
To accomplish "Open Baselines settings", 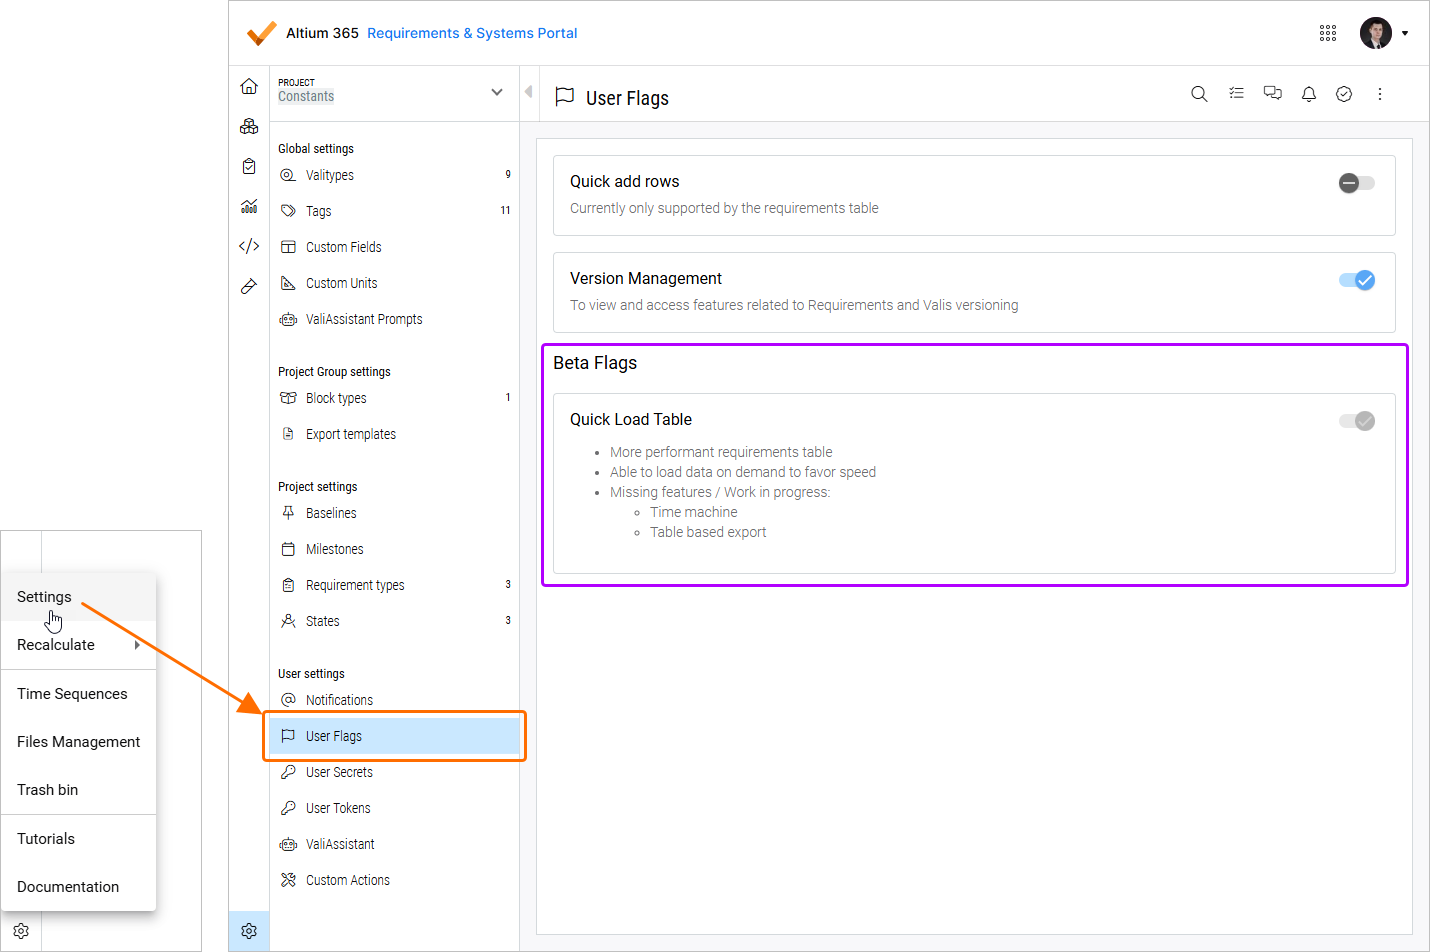I will tap(394, 513).
